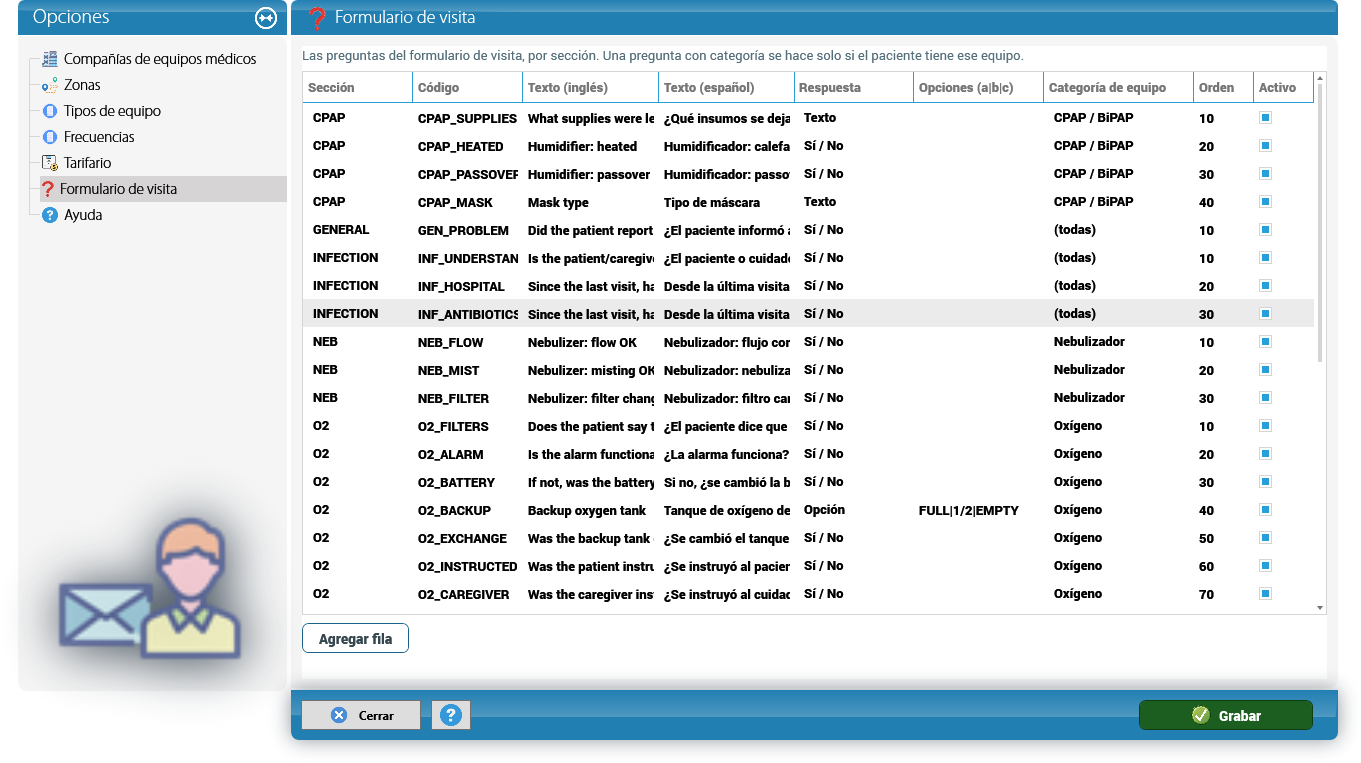The width and height of the screenshot is (1361, 763).
Task: Save changes with the Grabar button
Action: pyautogui.click(x=1225, y=715)
